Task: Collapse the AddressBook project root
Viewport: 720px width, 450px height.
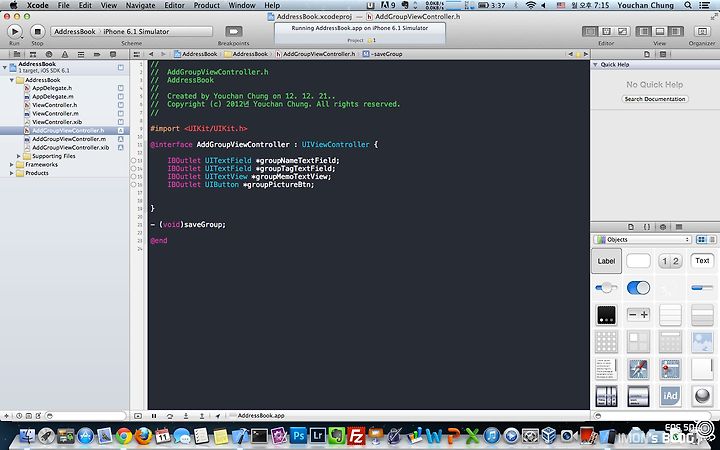Action: pos(5,67)
